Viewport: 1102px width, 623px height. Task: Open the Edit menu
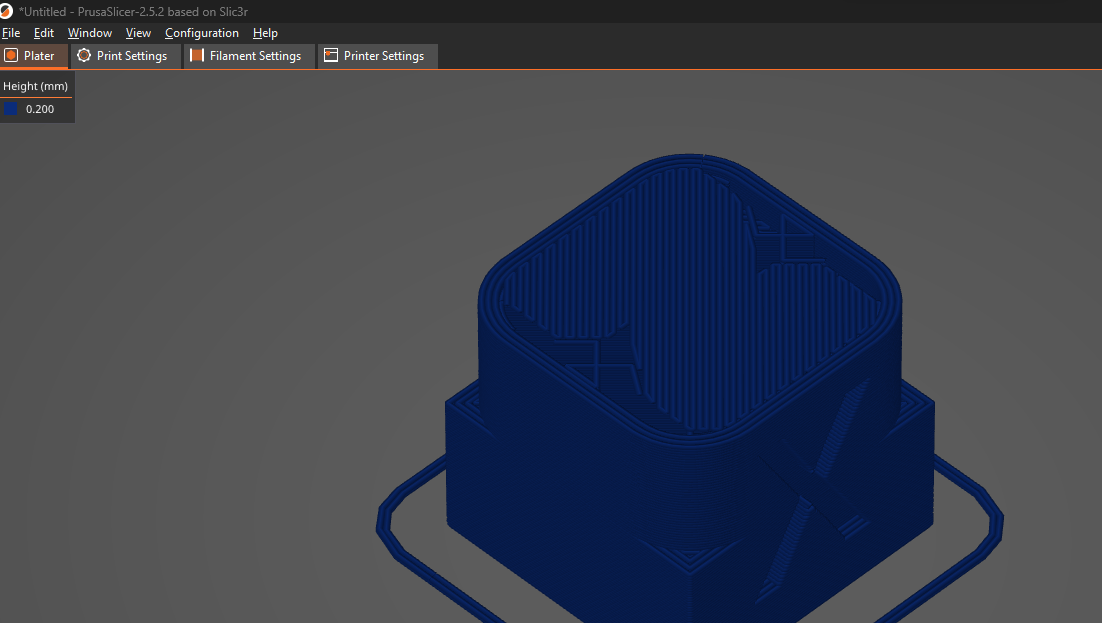[44, 33]
